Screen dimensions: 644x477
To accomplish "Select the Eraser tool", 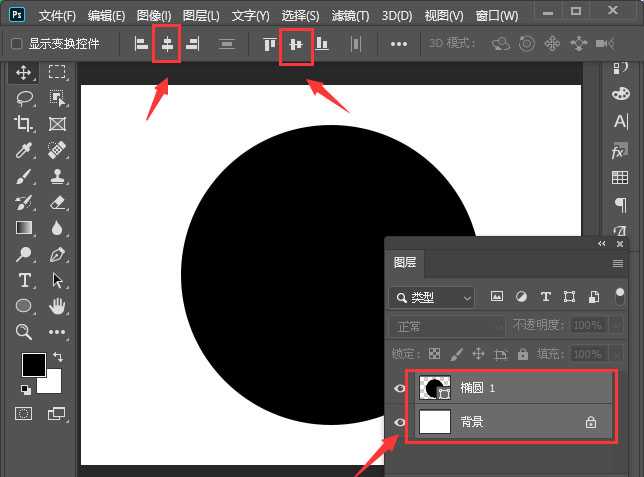I will (x=57, y=202).
